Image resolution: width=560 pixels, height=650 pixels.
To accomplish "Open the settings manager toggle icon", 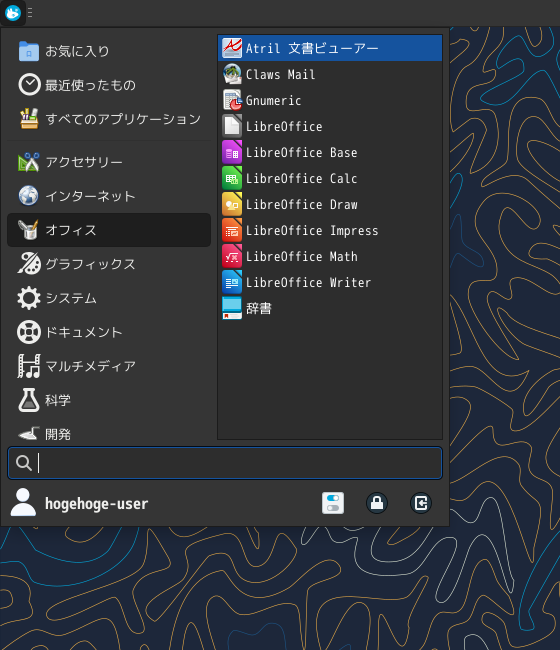I will pos(333,503).
